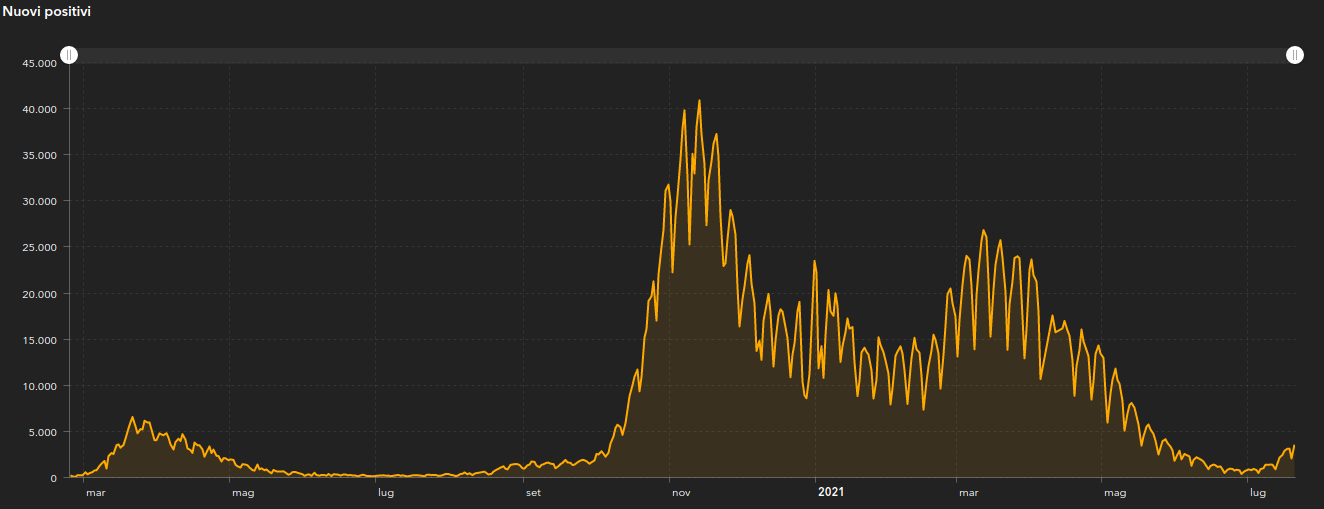
Task: Click the '10.000' y-axis label
Action: click(38, 386)
